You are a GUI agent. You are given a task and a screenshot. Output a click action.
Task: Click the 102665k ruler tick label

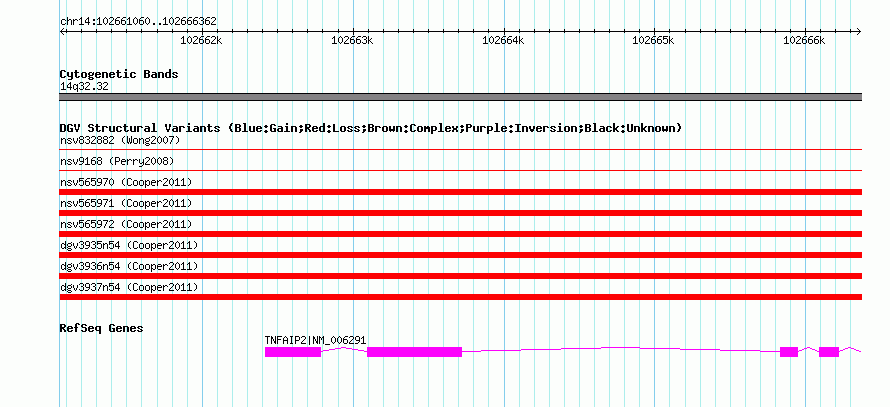(x=653, y=40)
